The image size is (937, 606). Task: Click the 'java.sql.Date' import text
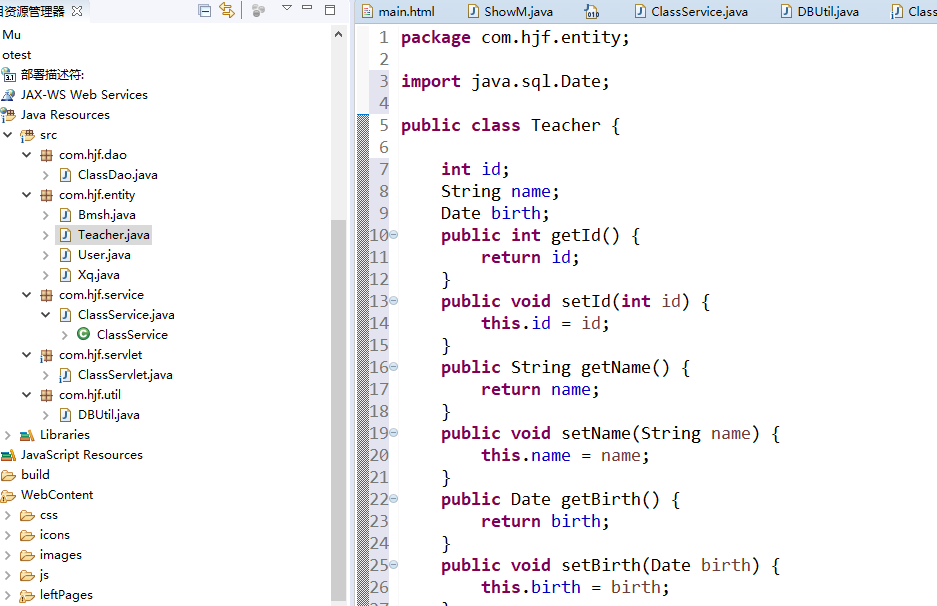535,81
